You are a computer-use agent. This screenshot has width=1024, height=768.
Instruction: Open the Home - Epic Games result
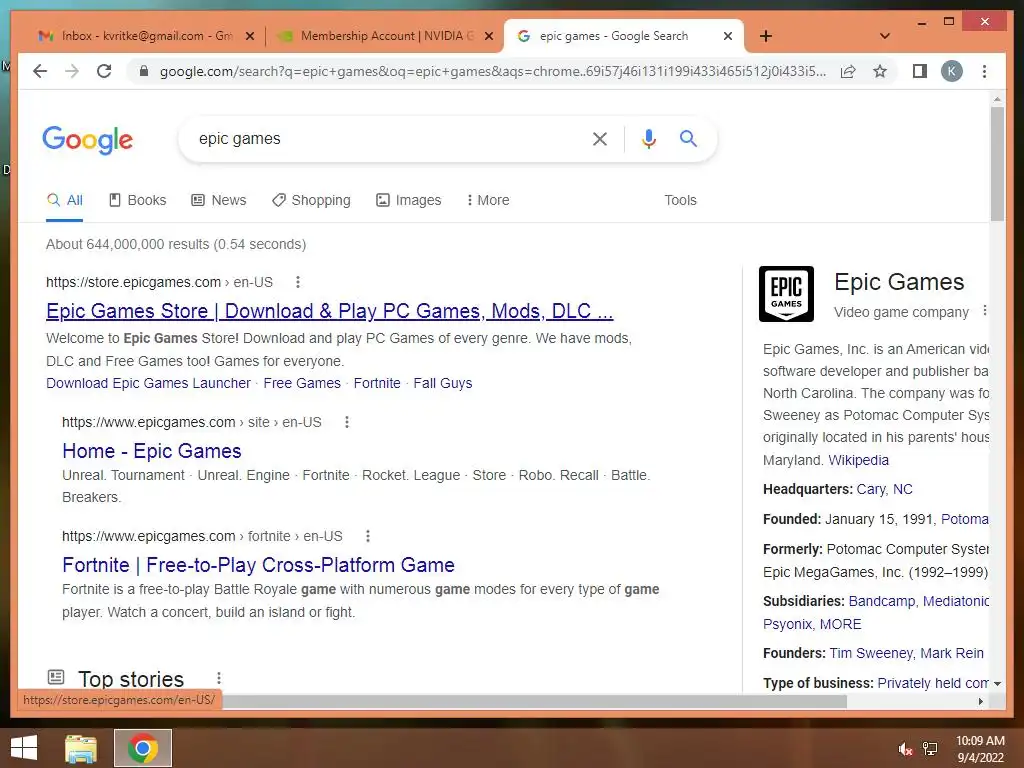tap(152, 451)
